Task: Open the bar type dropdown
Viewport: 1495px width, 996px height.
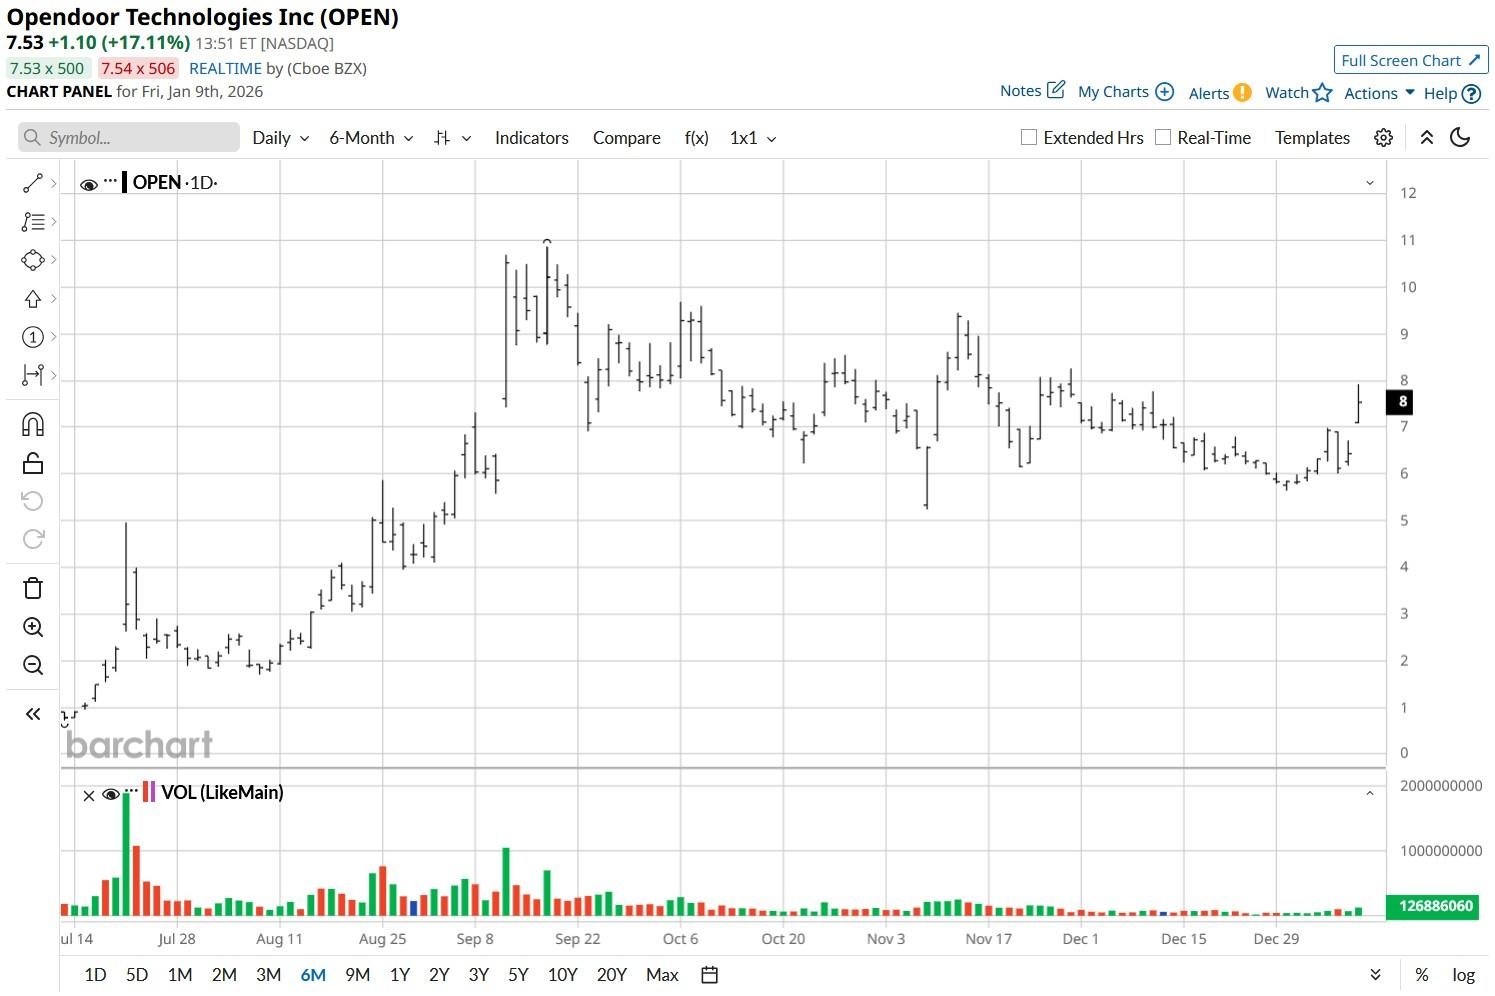Action: click(x=453, y=138)
